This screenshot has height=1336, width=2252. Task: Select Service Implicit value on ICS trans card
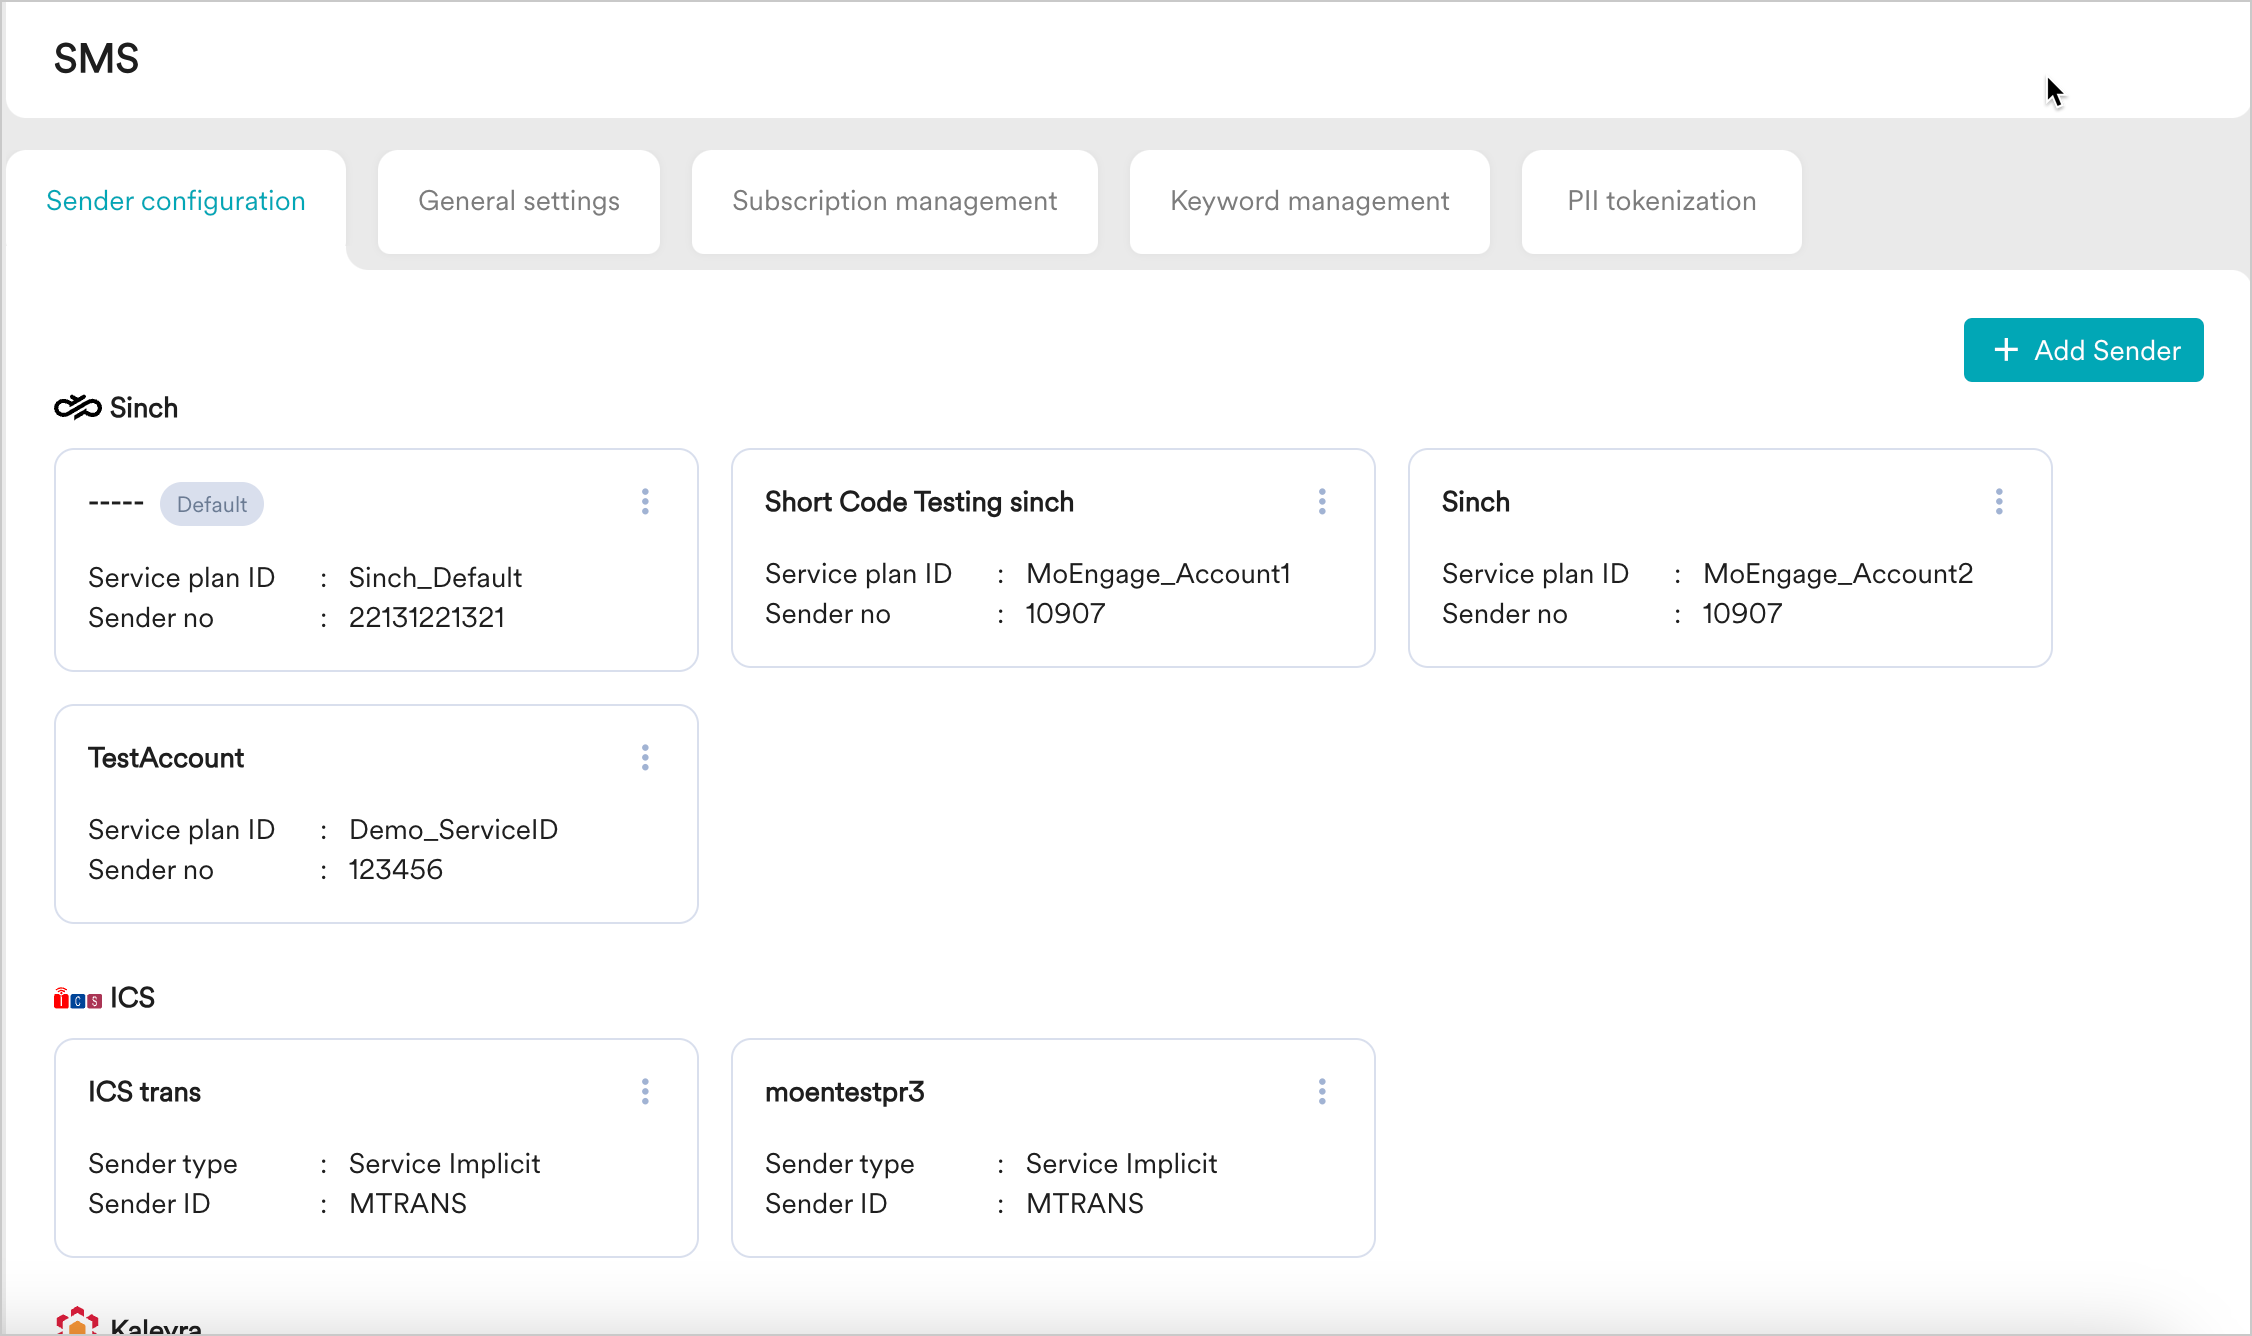[444, 1164]
